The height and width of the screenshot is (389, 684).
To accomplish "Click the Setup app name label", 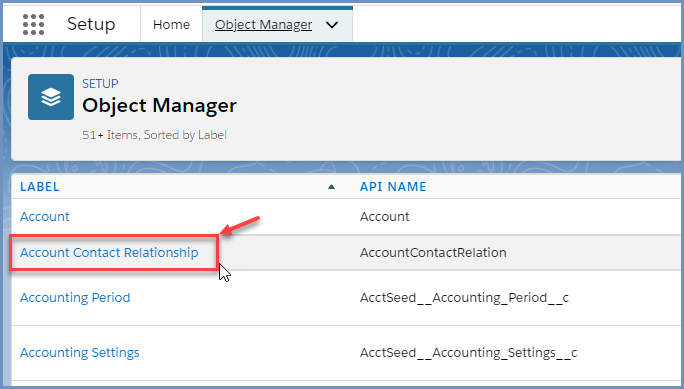I will coord(91,24).
